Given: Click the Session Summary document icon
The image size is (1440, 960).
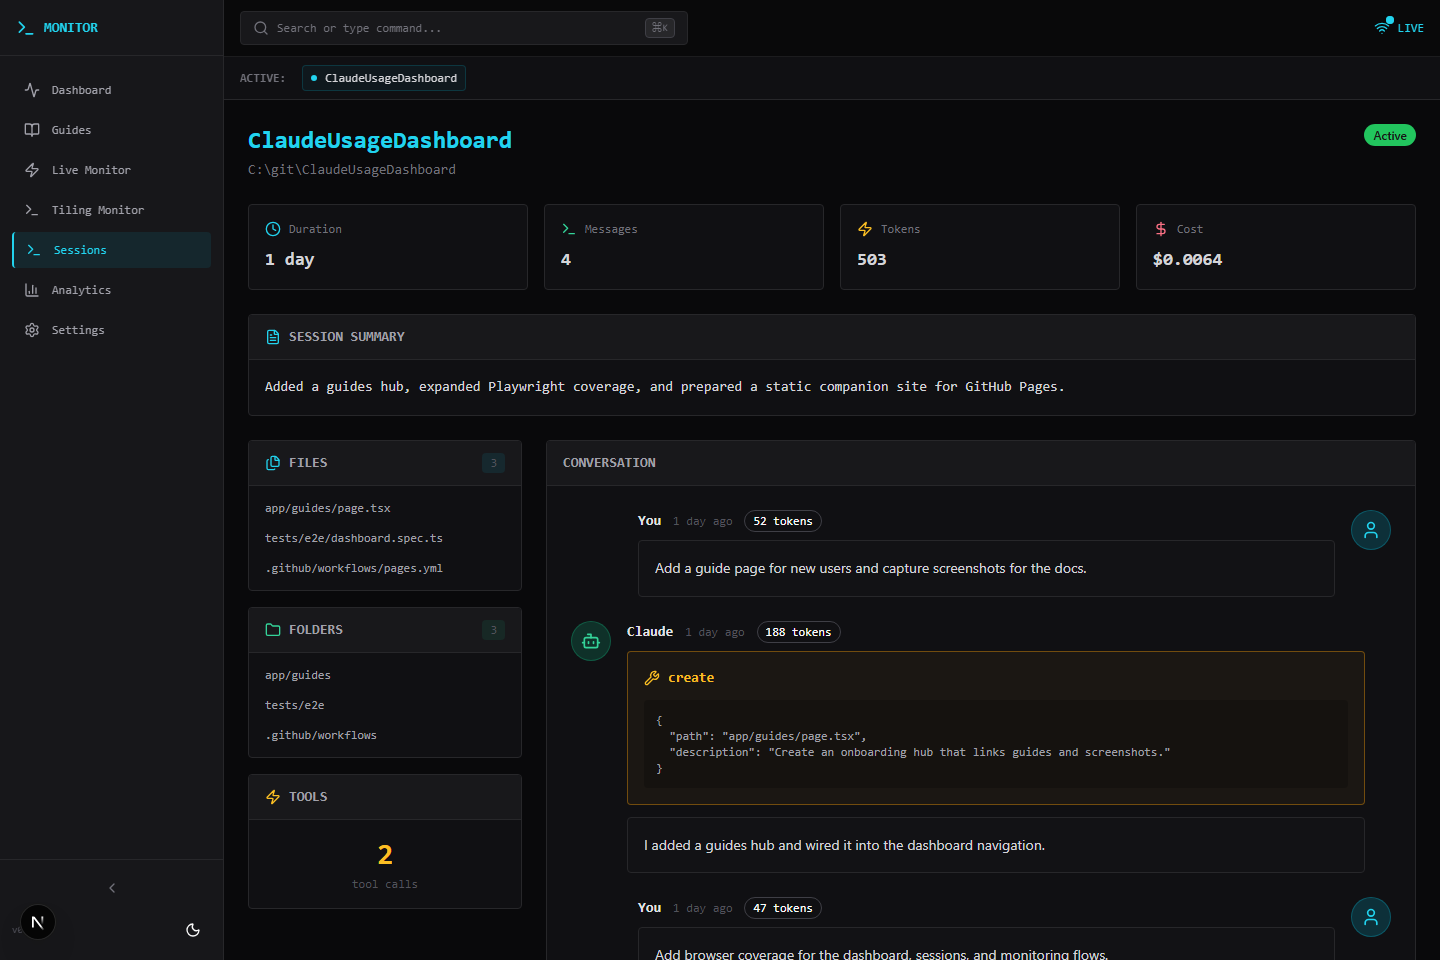Looking at the screenshot, I should click(x=273, y=337).
